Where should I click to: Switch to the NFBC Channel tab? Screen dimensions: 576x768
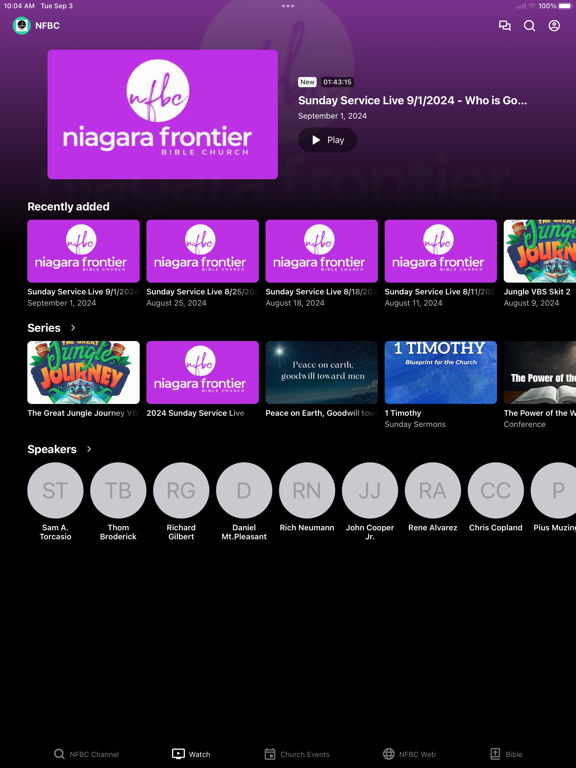(86, 754)
